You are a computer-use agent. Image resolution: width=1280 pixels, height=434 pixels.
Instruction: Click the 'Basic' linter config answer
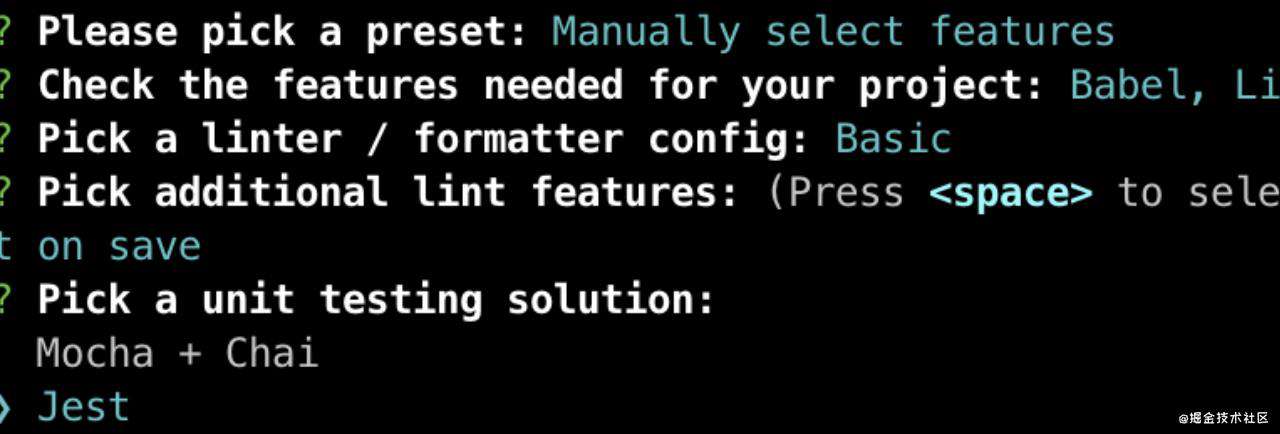coord(893,138)
